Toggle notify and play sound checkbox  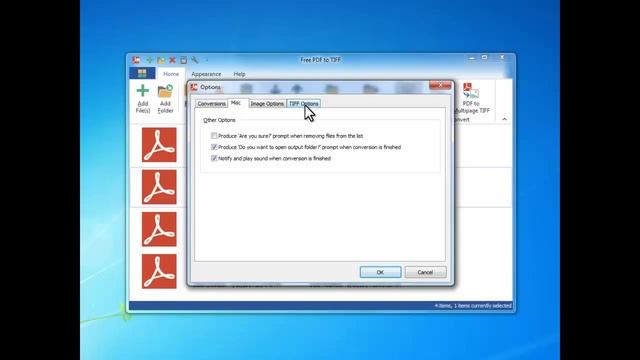[x=214, y=158]
